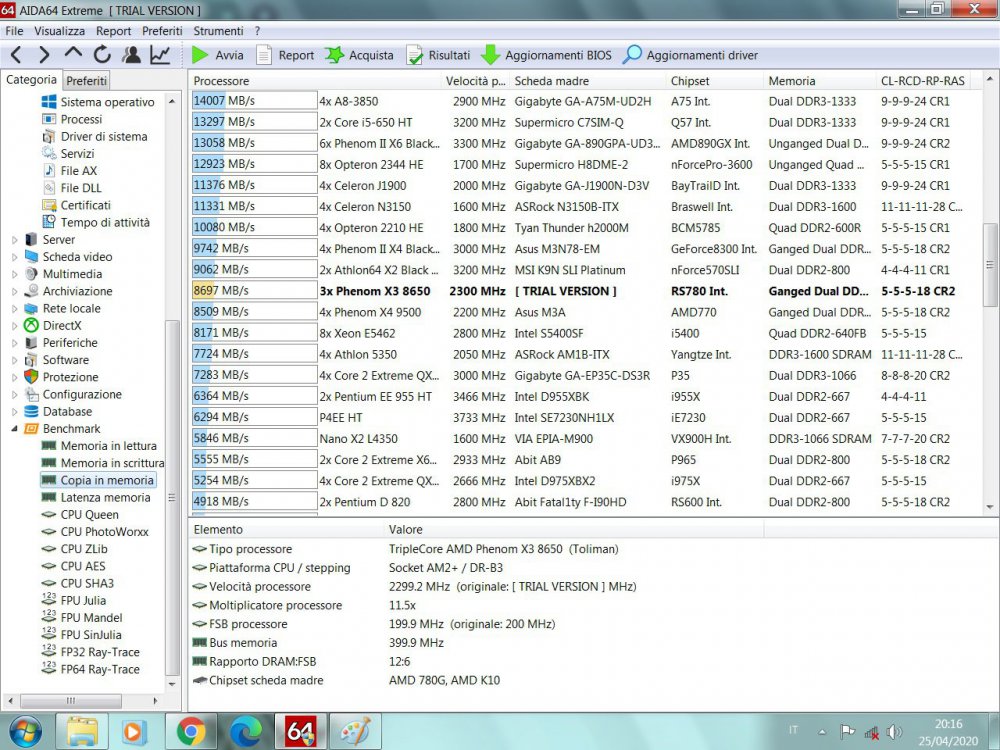
Task: Expand the Scheda video tree node
Action: click(x=15, y=257)
